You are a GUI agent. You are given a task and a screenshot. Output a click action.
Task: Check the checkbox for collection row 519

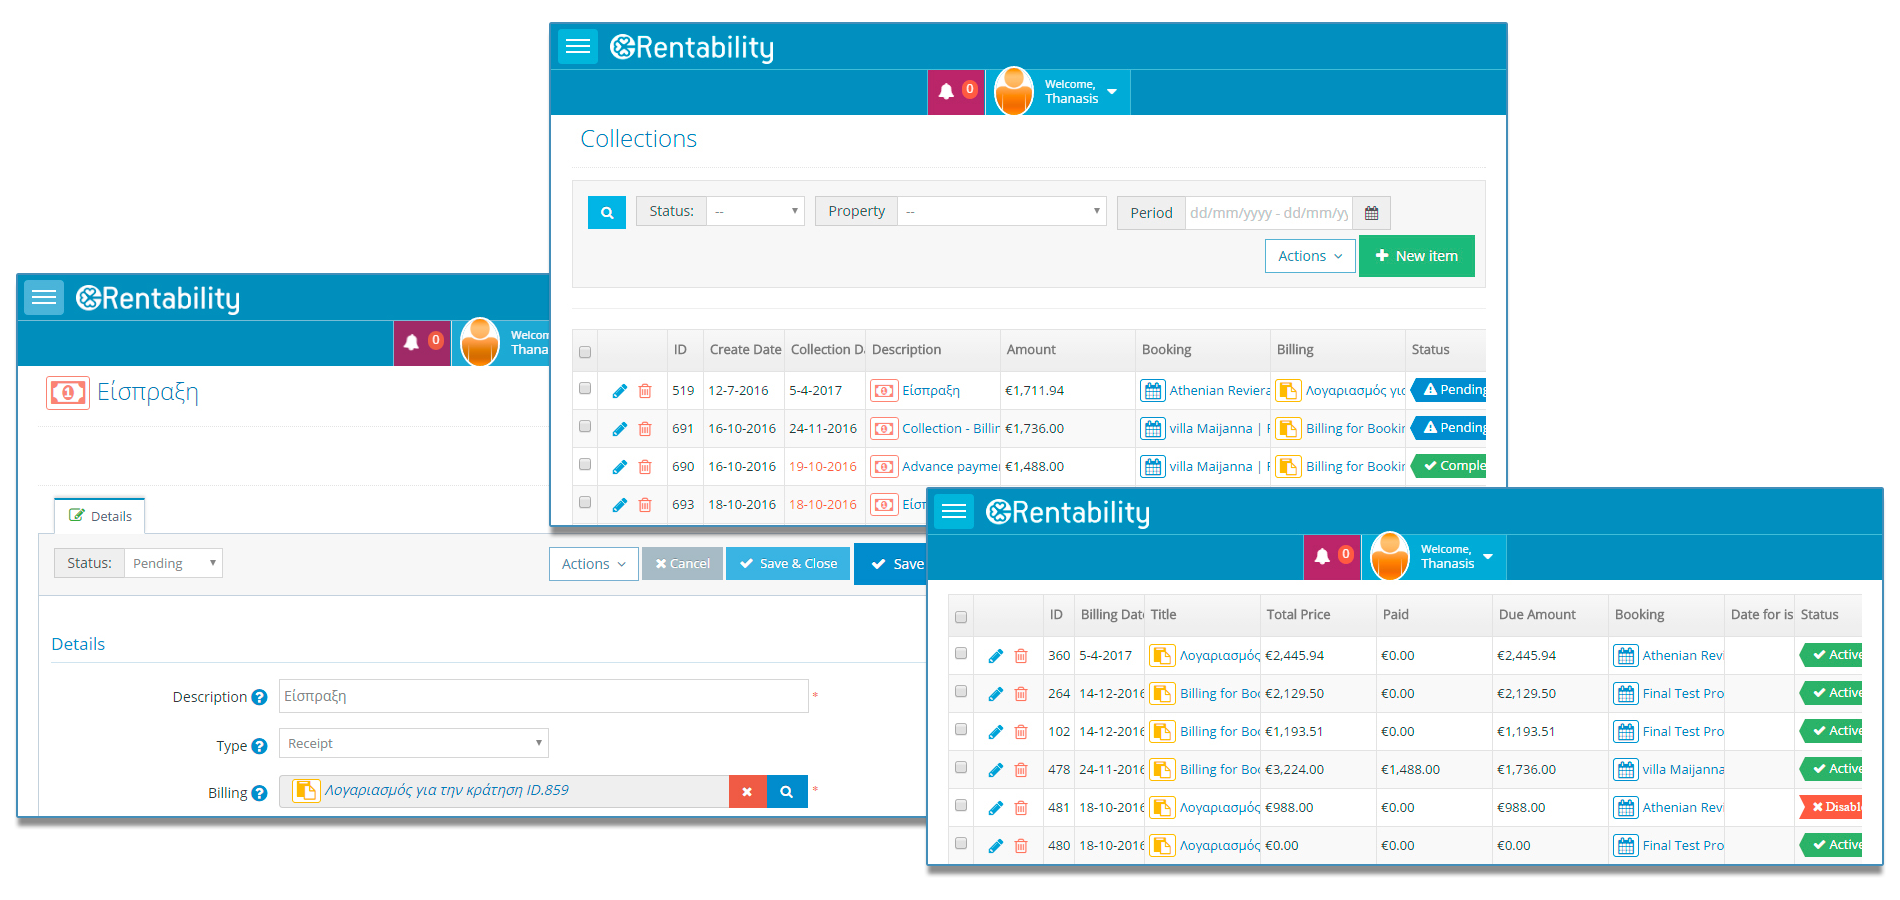click(x=585, y=389)
